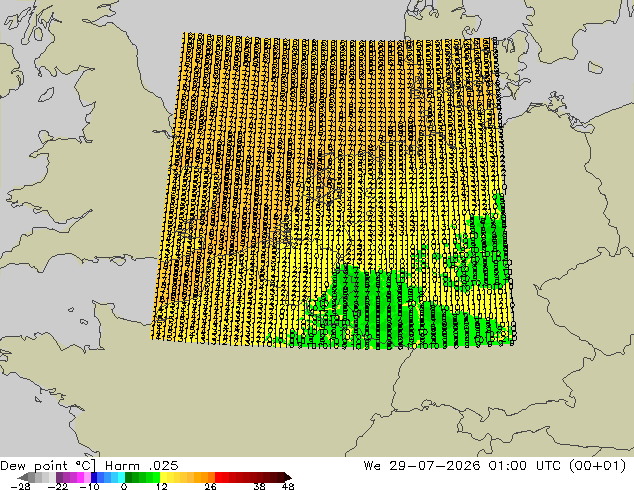Click the '38' legend label
This screenshot has width=634, height=490.
[259, 486]
